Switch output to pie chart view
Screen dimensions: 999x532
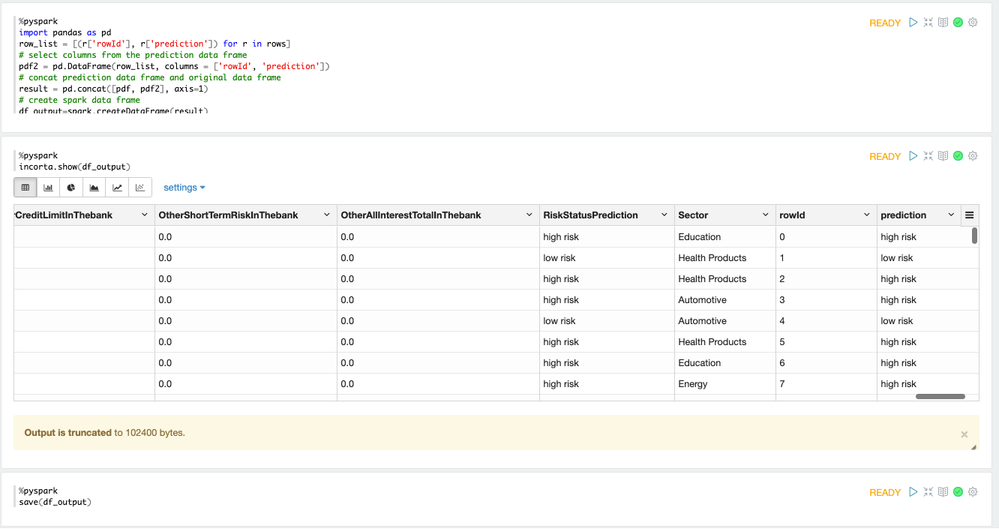pos(71,187)
